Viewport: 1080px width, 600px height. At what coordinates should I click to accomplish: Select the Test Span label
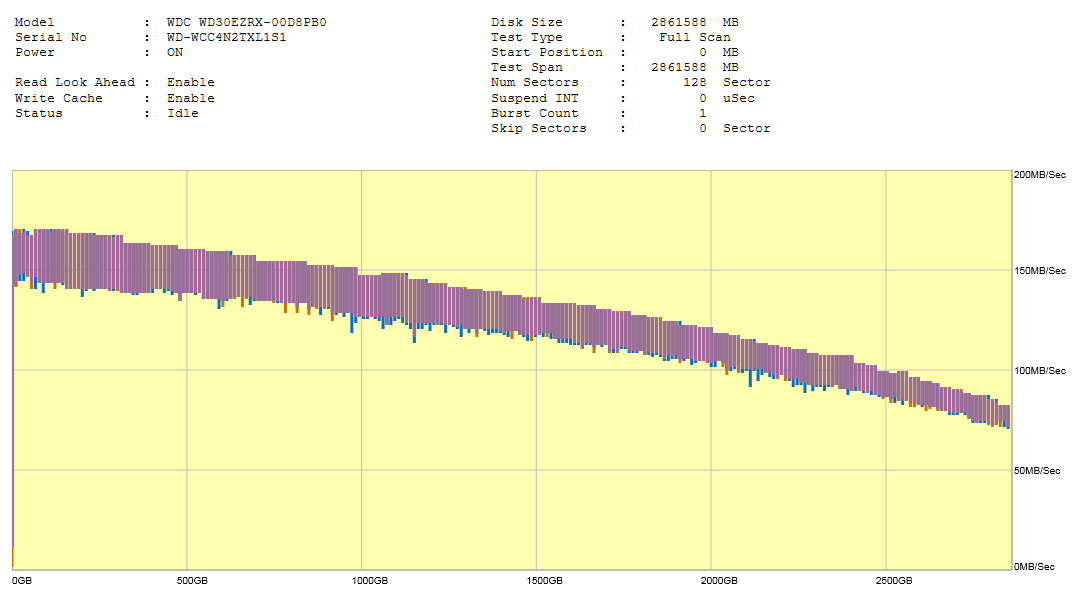527,67
